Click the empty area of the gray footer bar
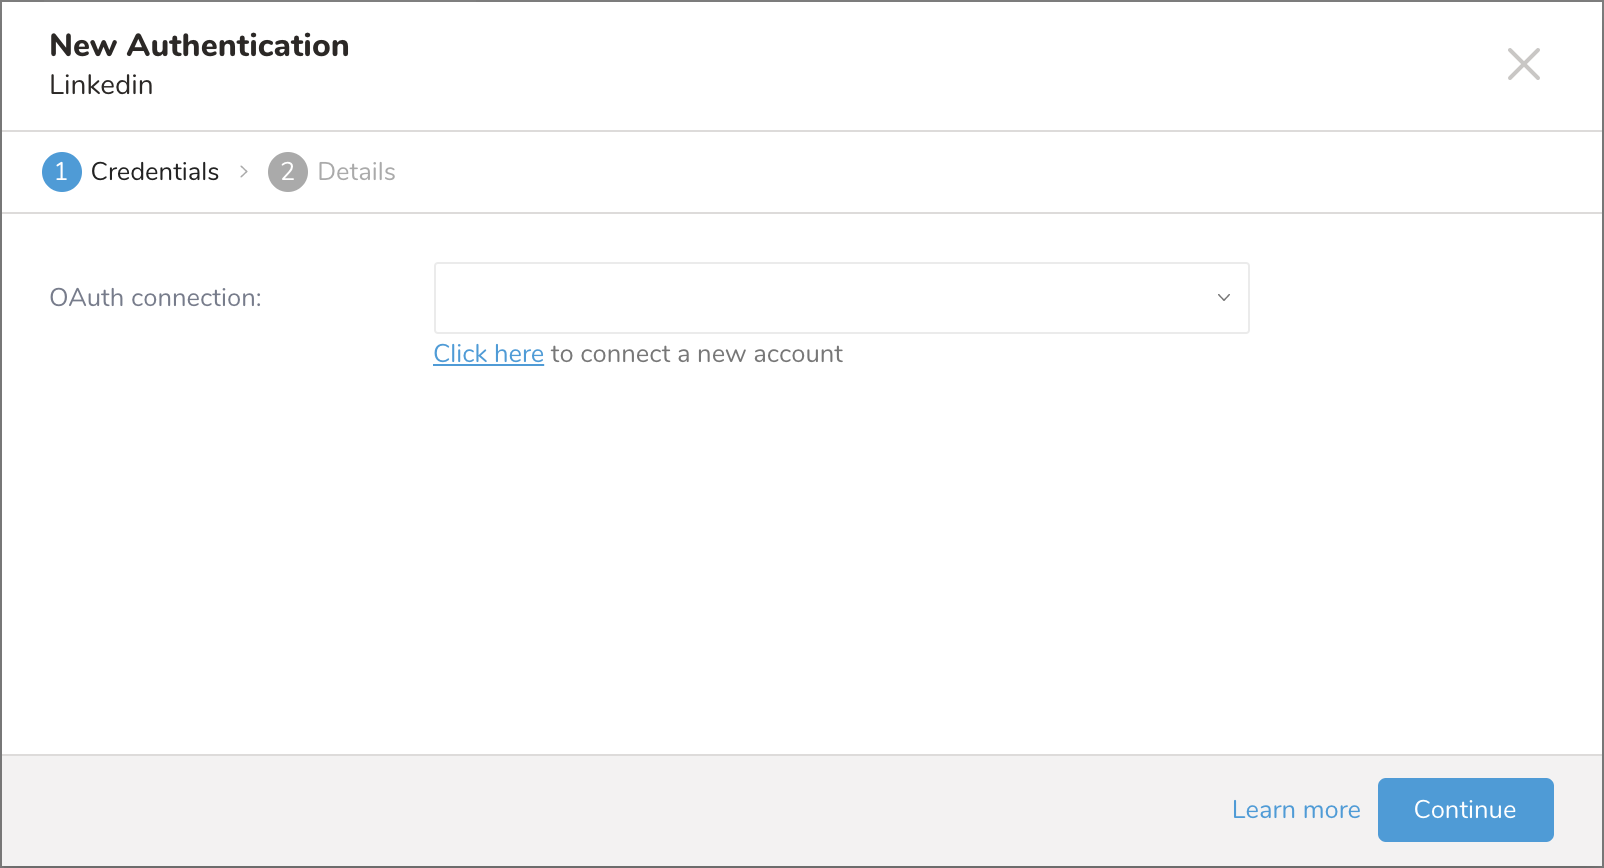The image size is (1604, 868). click(600, 810)
